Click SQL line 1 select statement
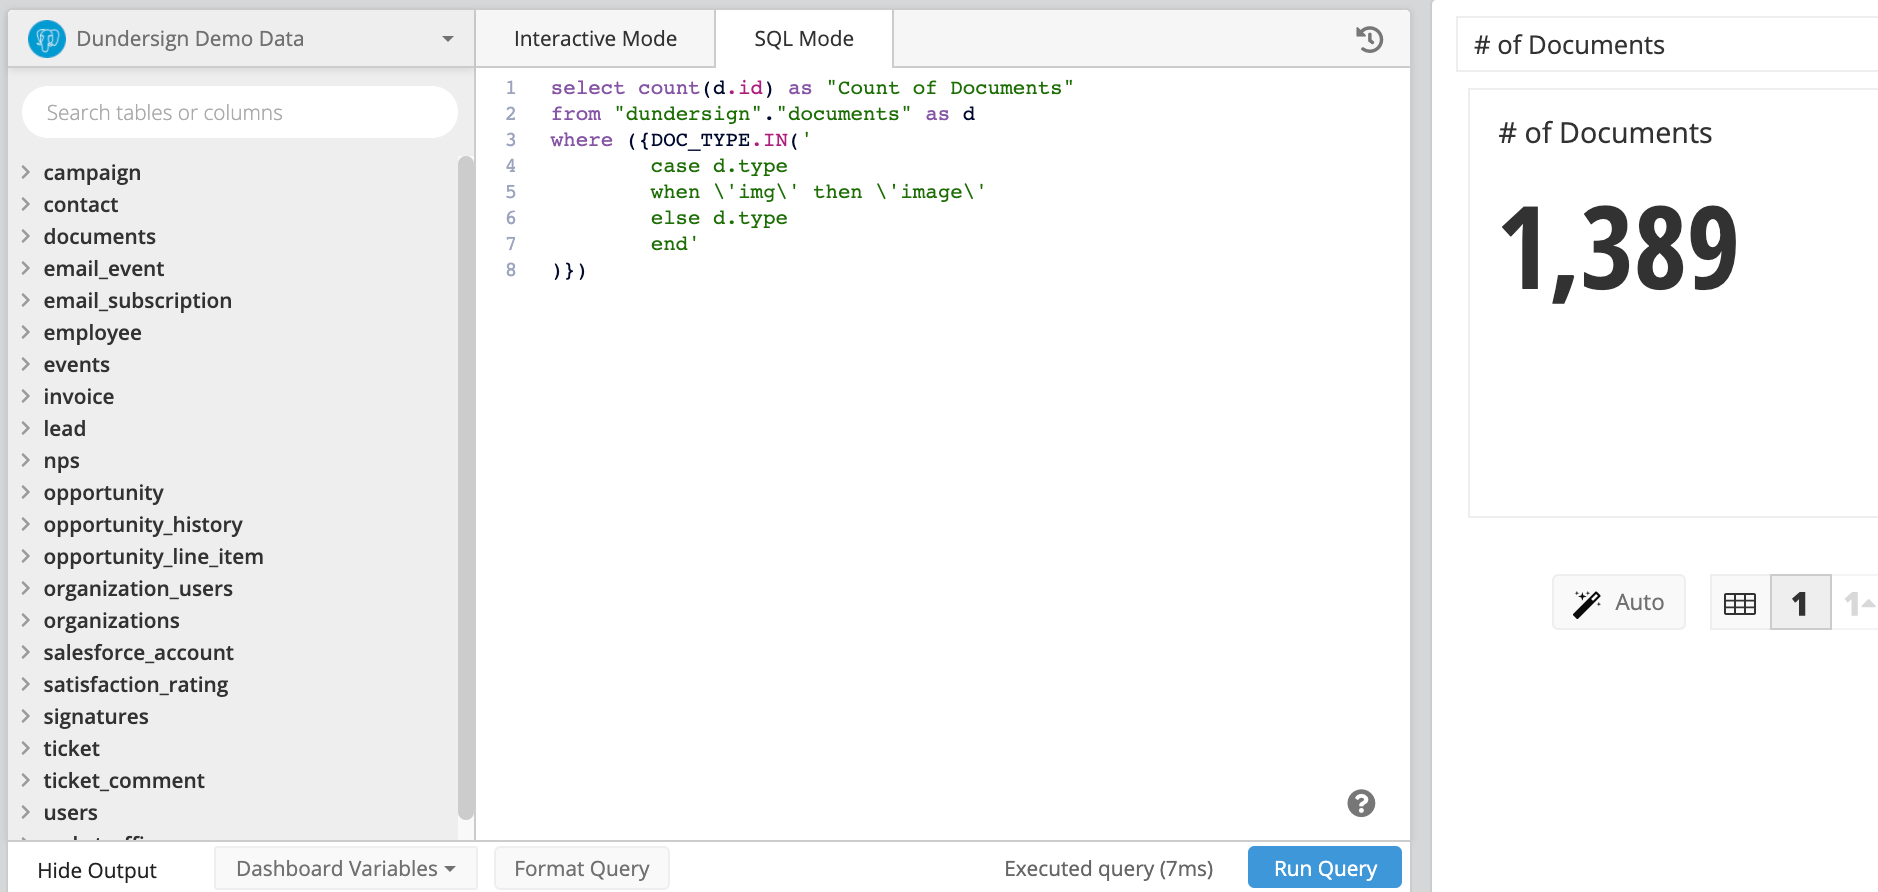The width and height of the screenshot is (1878, 892). coord(812,88)
